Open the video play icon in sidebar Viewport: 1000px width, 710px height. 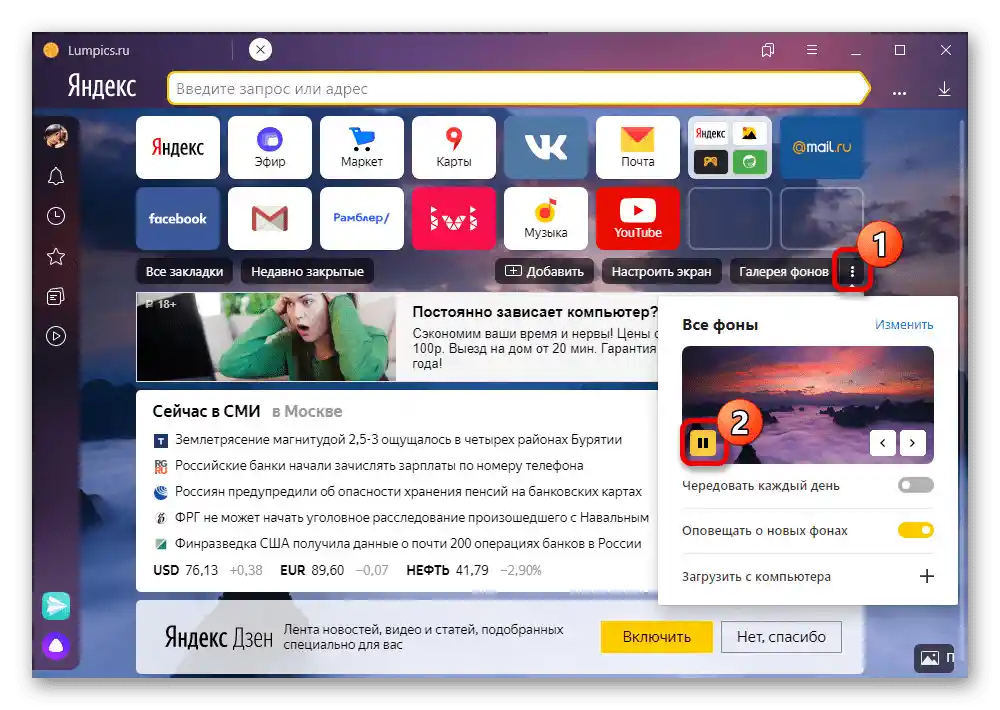pyautogui.click(x=56, y=336)
